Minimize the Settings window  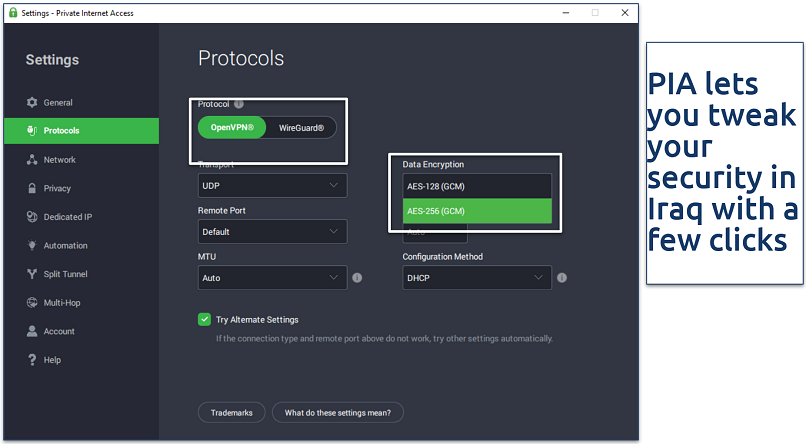[566, 12]
